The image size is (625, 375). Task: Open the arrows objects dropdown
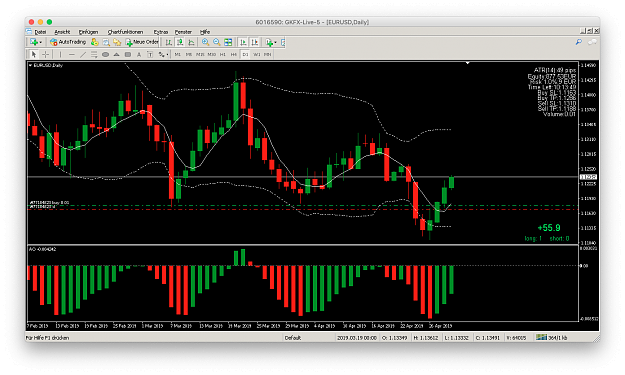[163, 55]
